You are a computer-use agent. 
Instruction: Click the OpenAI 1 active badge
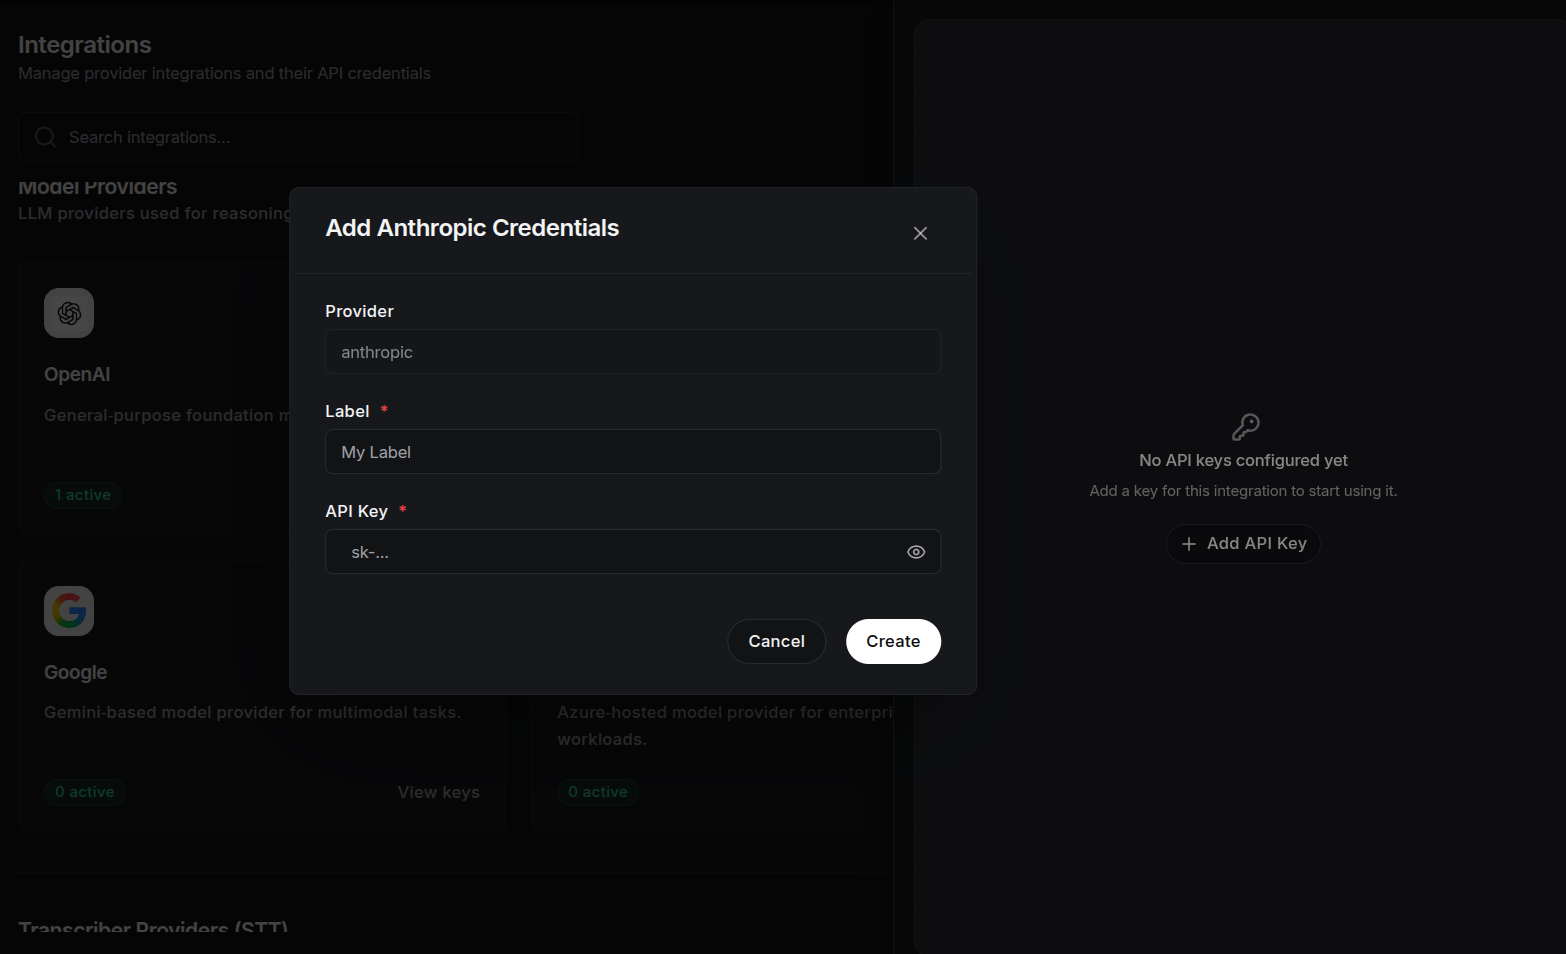83,495
